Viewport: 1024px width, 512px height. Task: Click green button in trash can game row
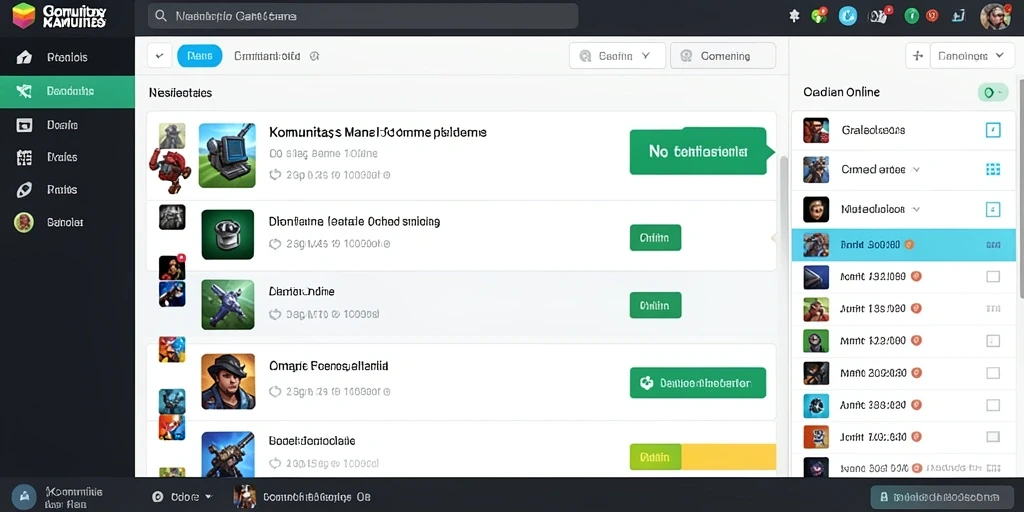click(x=655, y=238)
